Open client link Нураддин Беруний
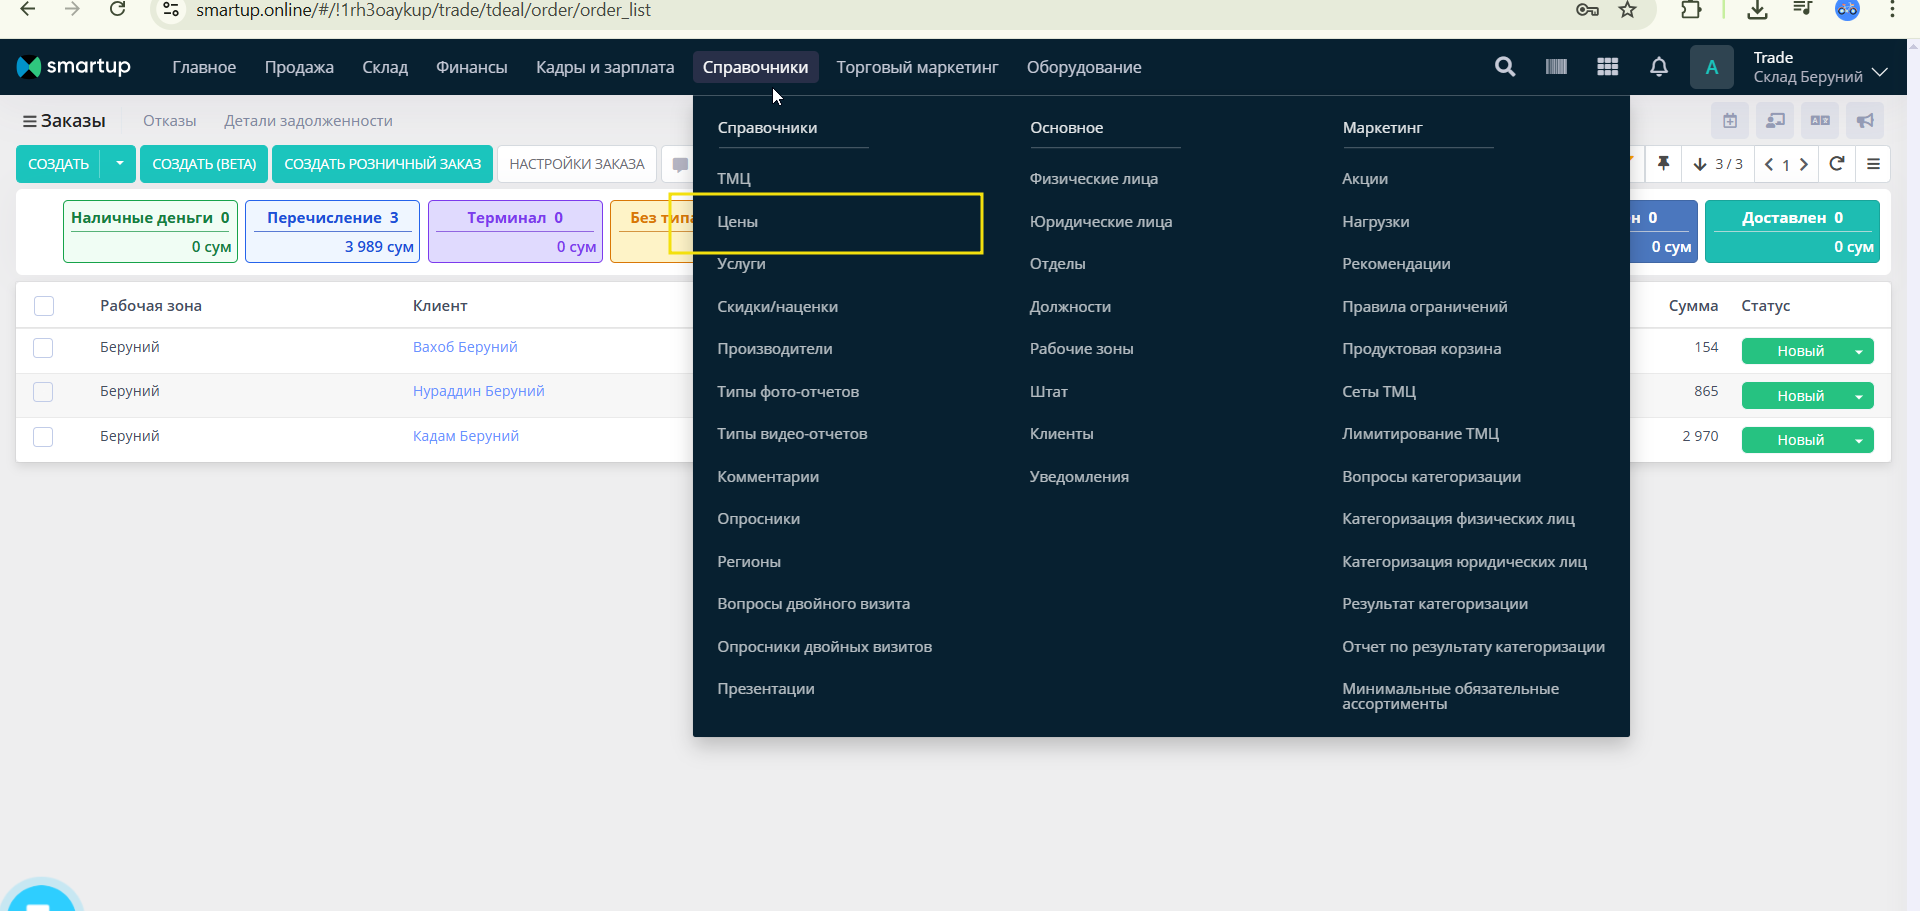The image size is (1920, 911). click(x=479, y=391)
